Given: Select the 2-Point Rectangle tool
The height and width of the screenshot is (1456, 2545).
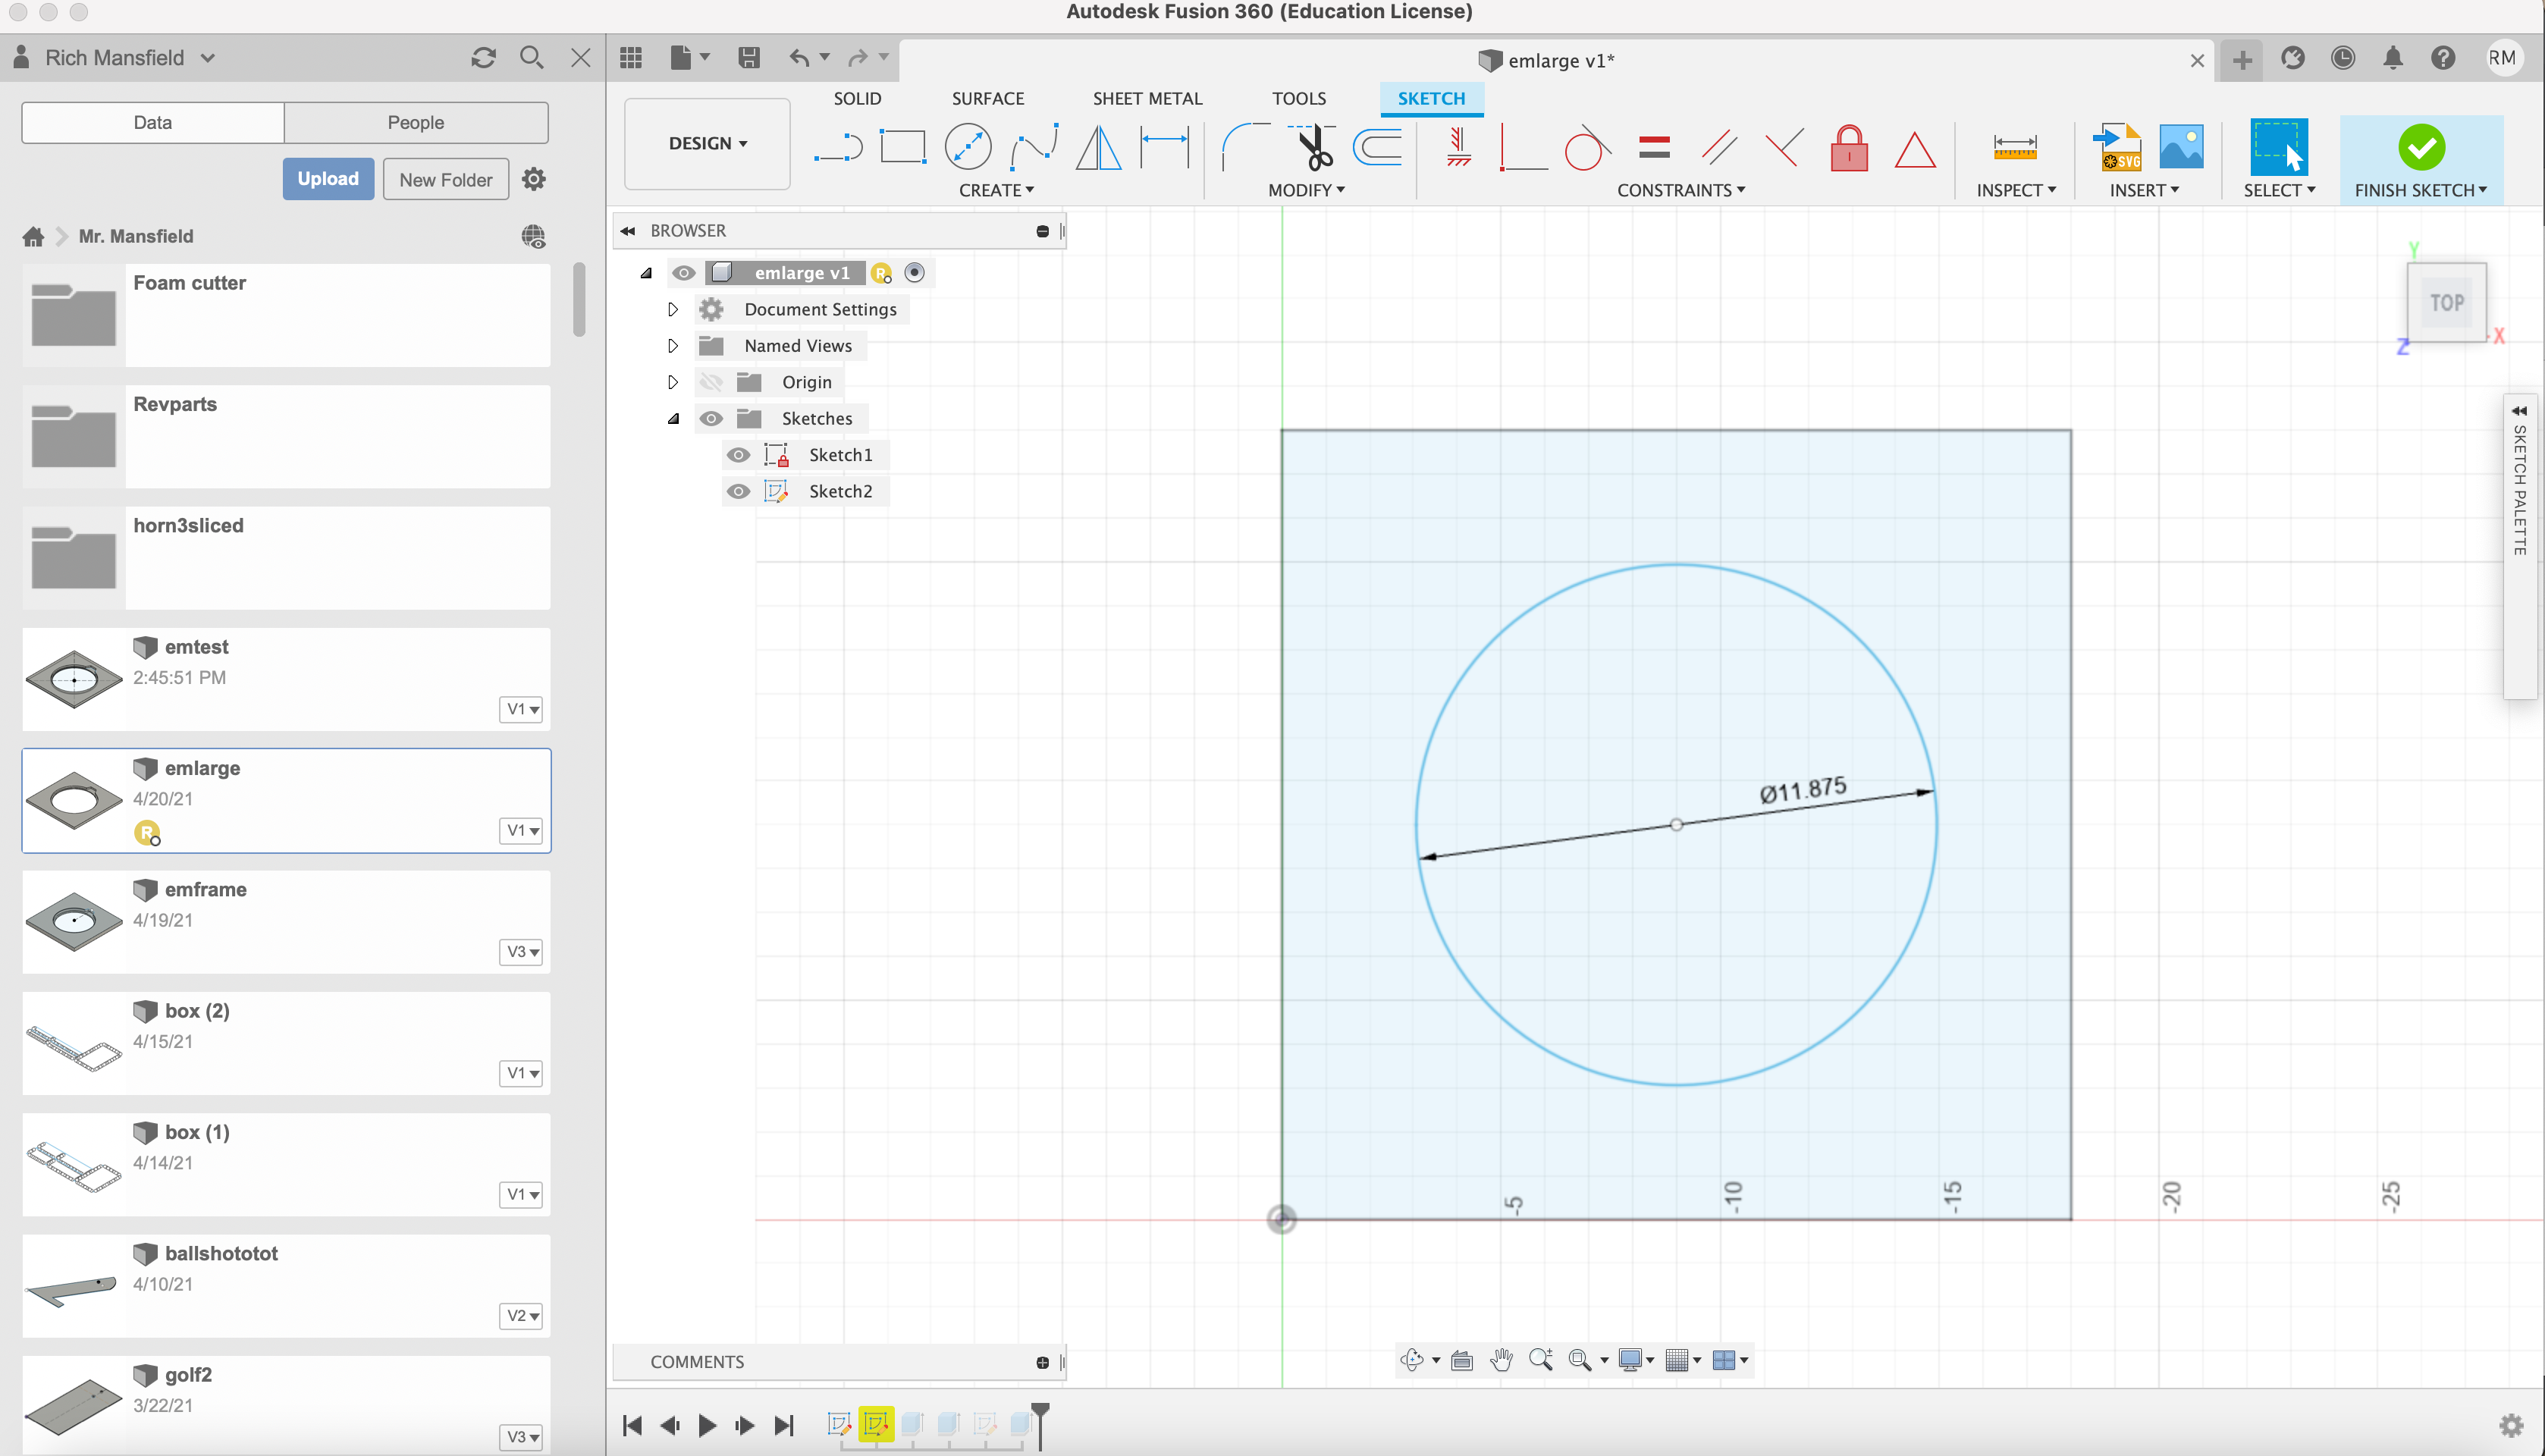Looking at the screenshot, I should (902, 148).
